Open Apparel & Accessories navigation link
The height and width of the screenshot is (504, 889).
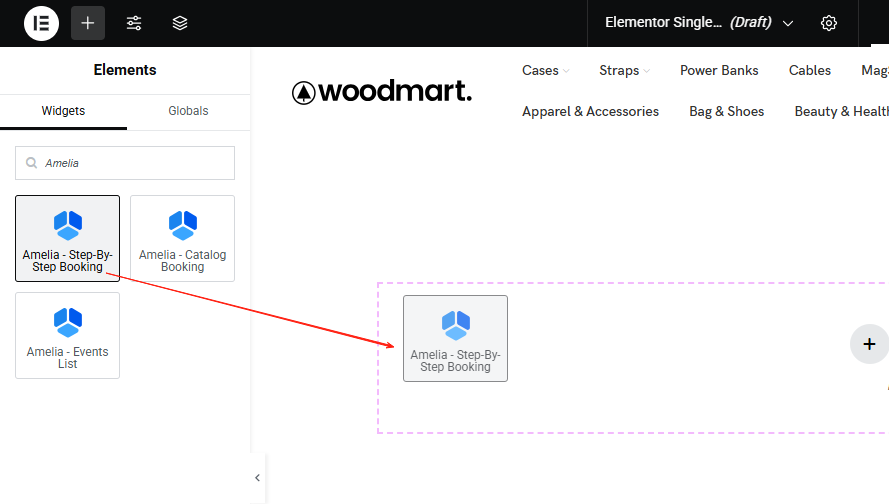point(590,111)
